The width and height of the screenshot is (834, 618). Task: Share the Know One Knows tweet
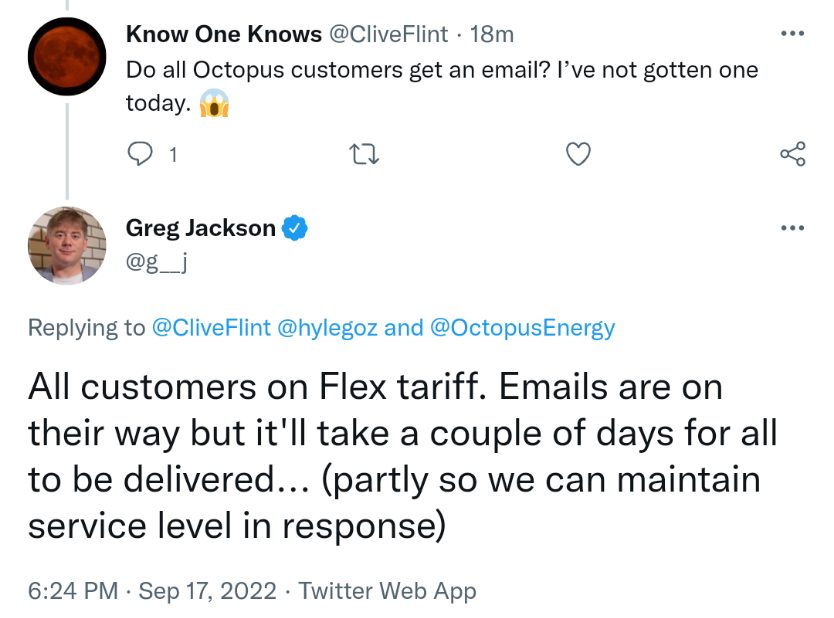[792, 154]
